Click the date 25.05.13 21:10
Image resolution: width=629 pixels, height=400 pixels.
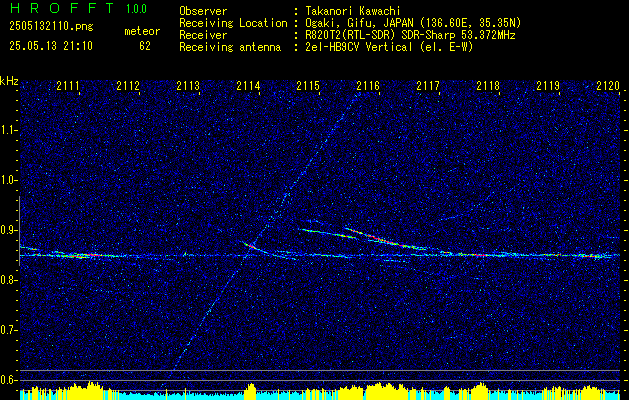[x=51, y=46]
